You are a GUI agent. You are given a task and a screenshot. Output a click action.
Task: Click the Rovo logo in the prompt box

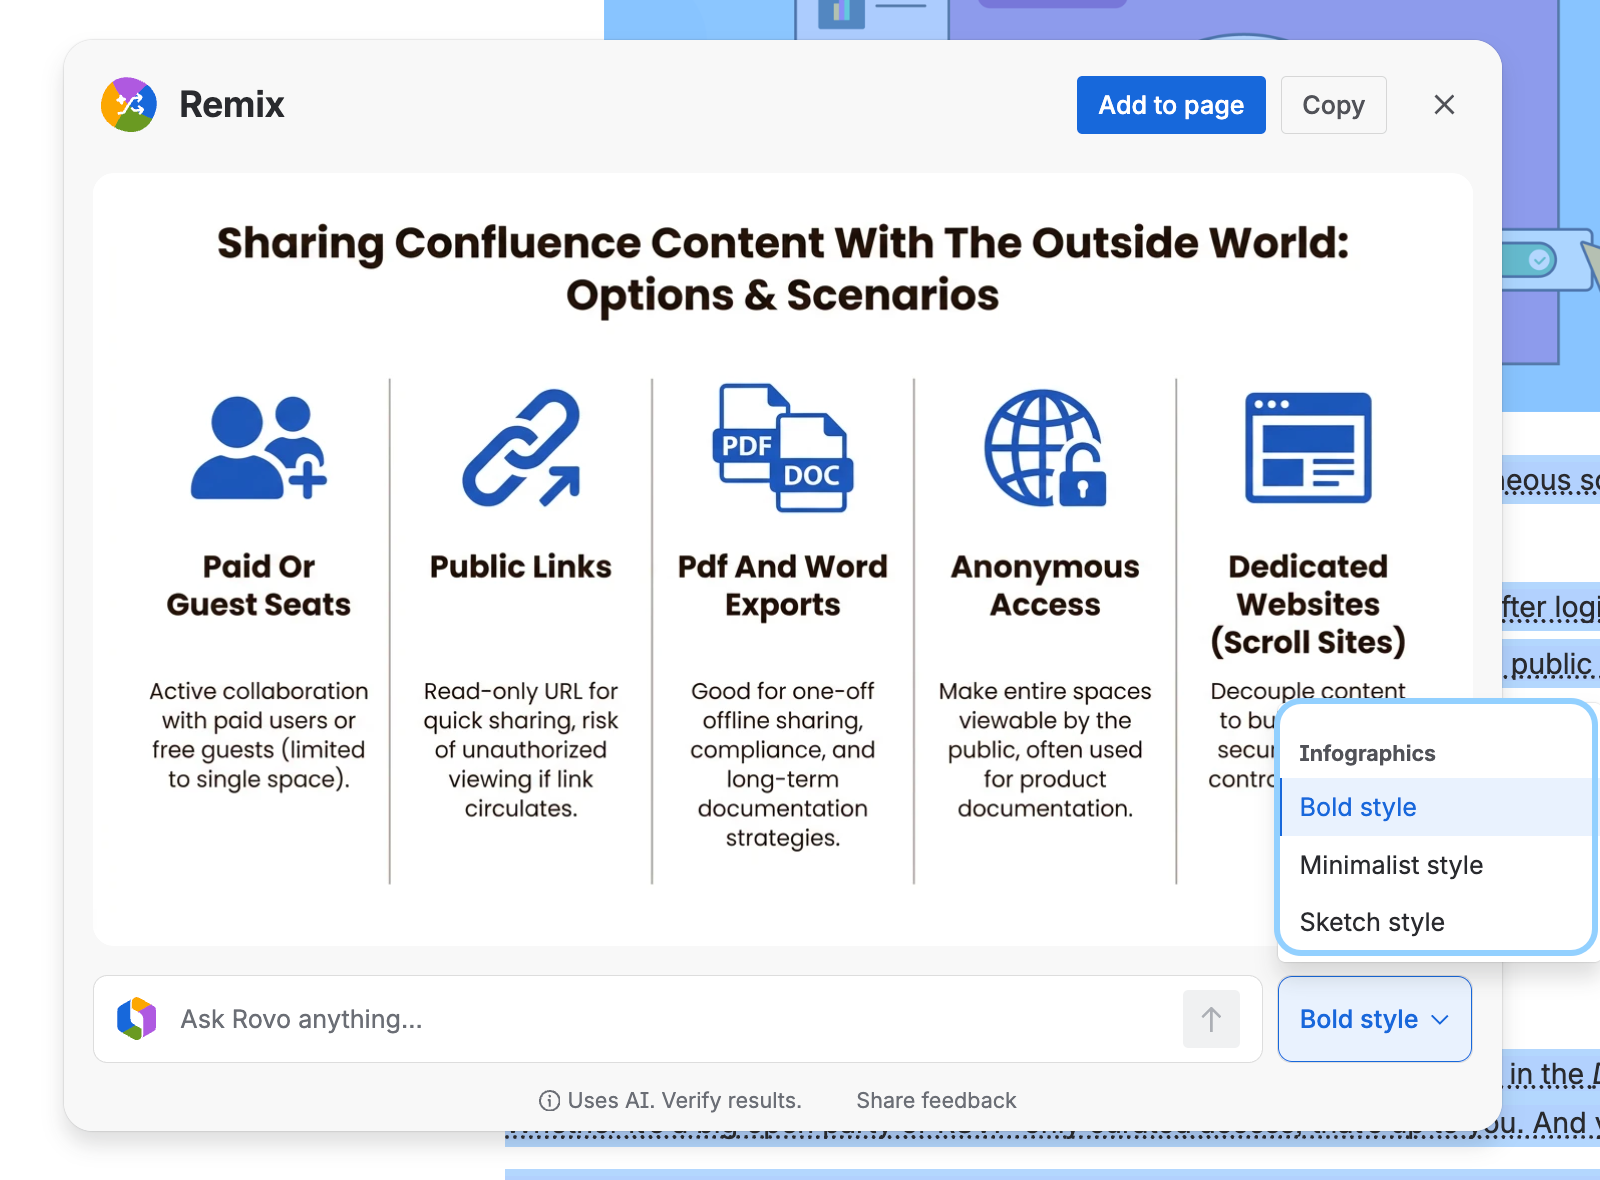(x=137, y=1019)
